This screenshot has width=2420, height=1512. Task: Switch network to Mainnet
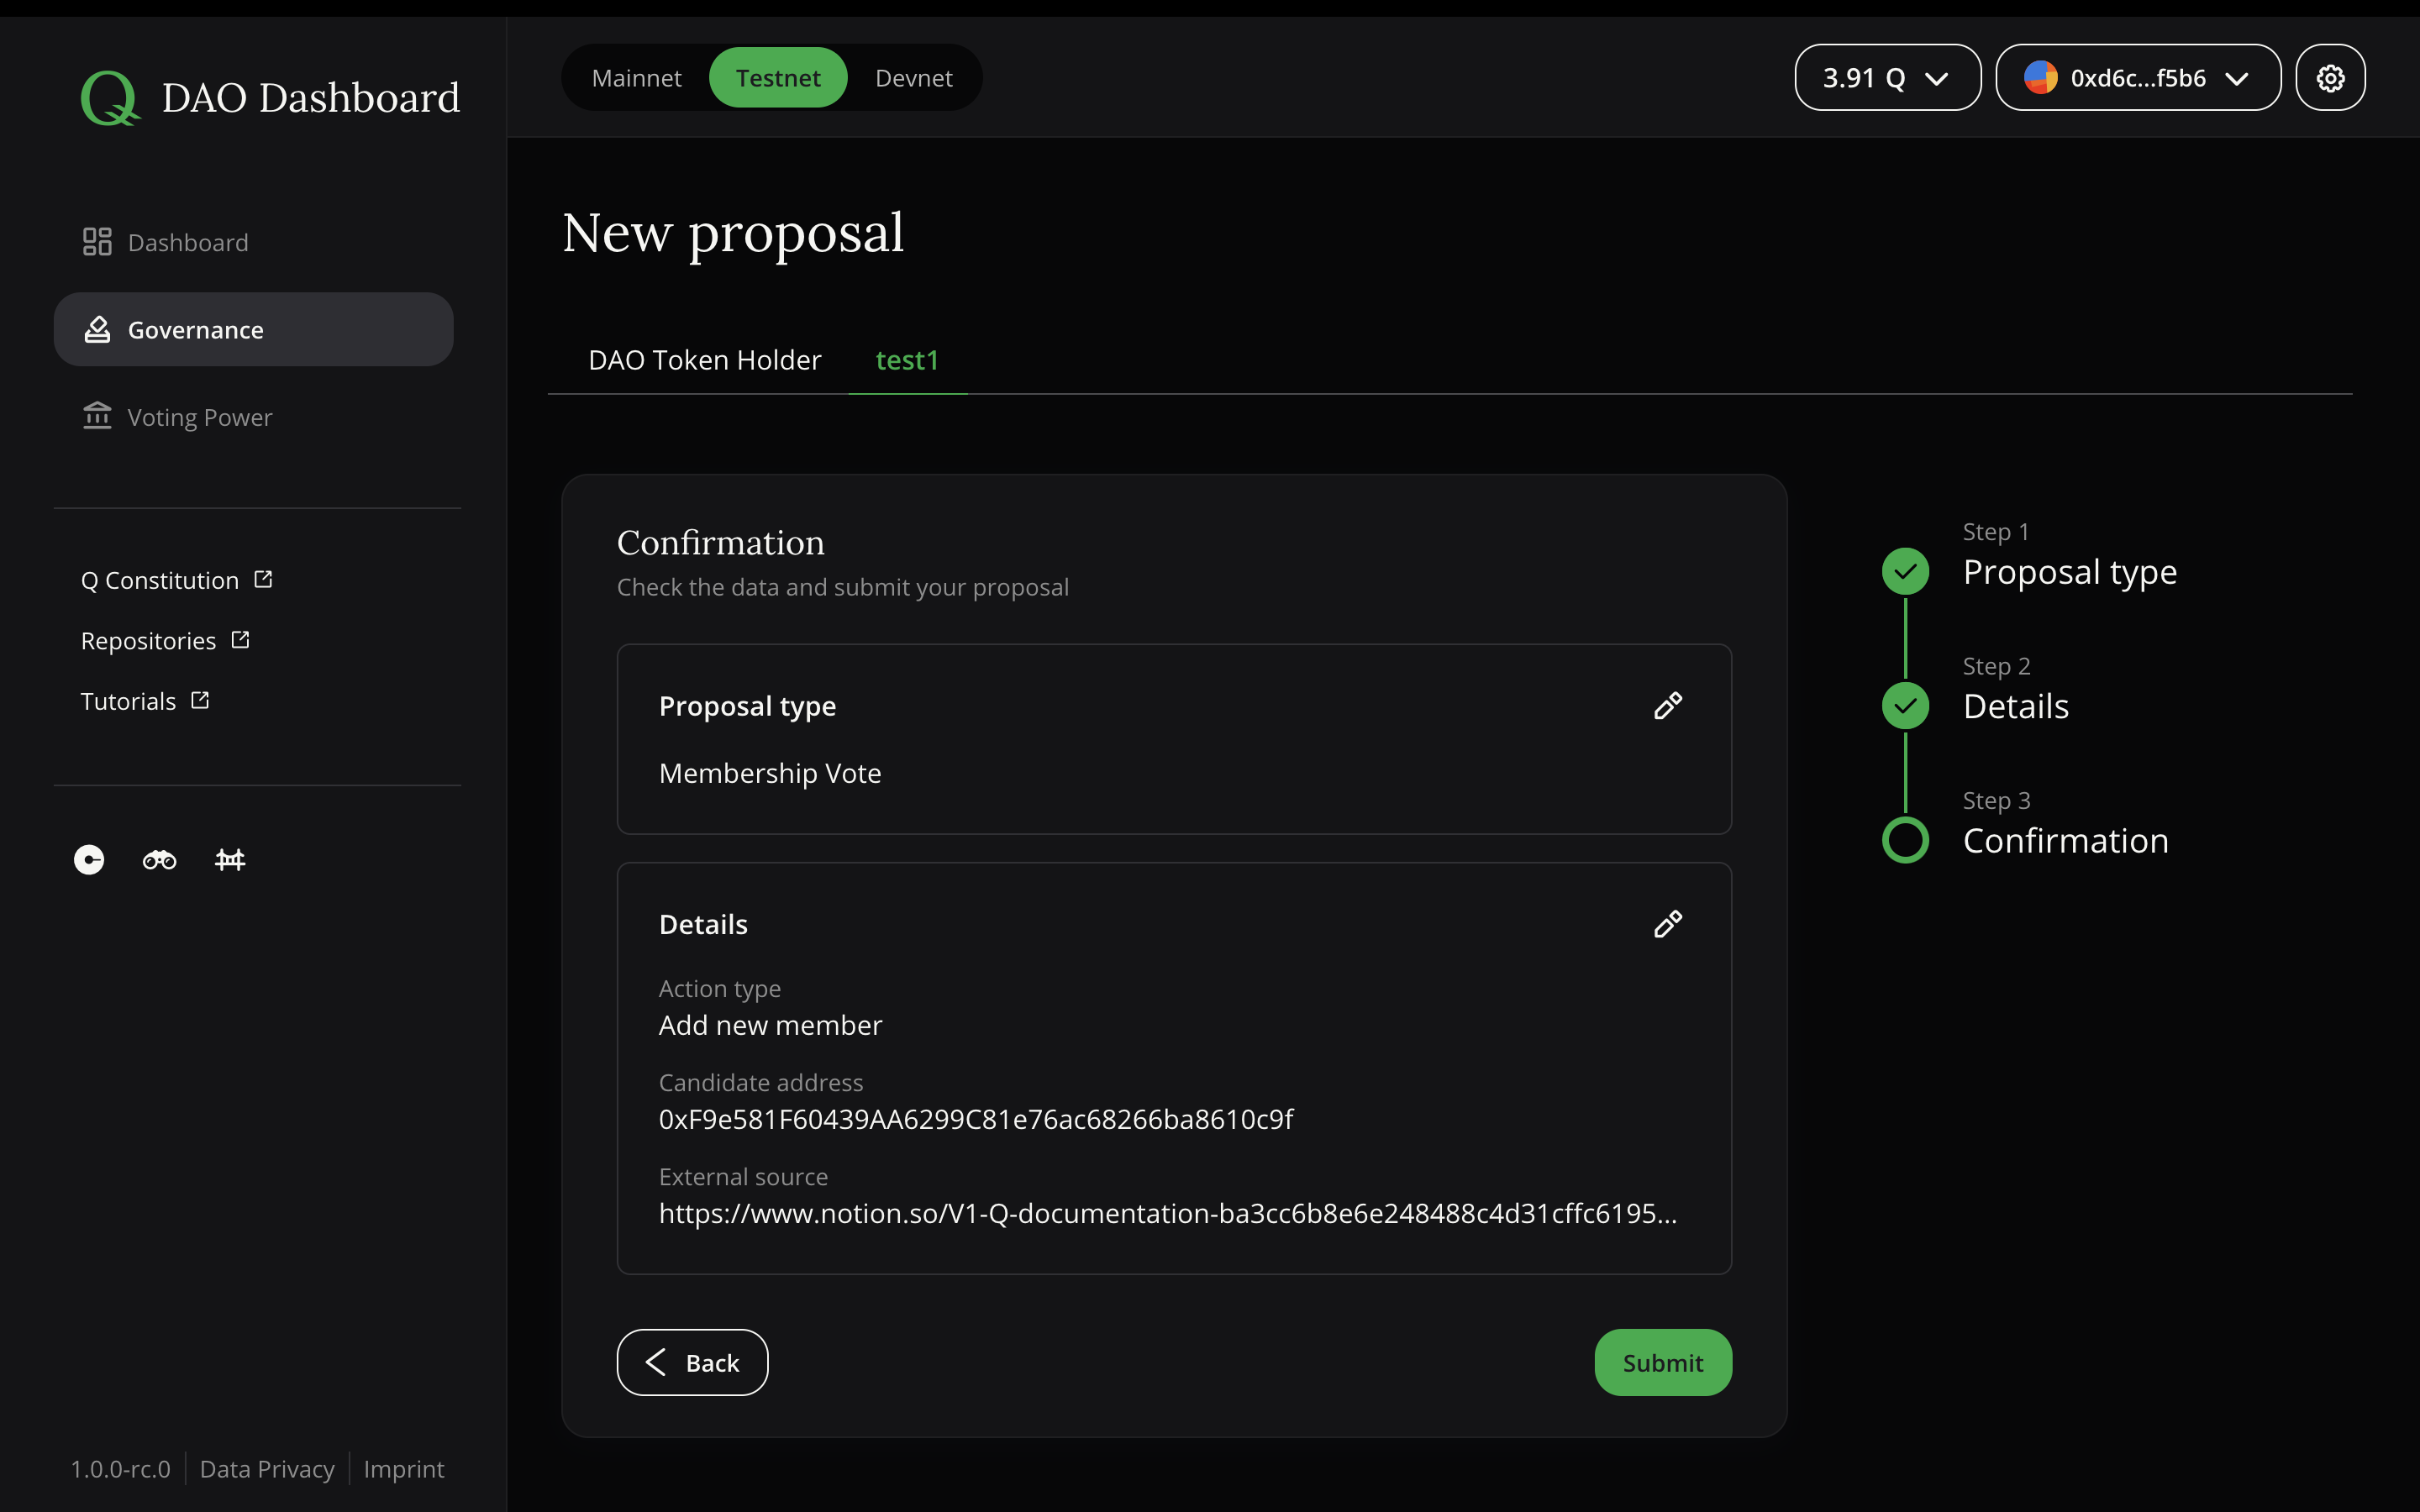tap(637, 77)
